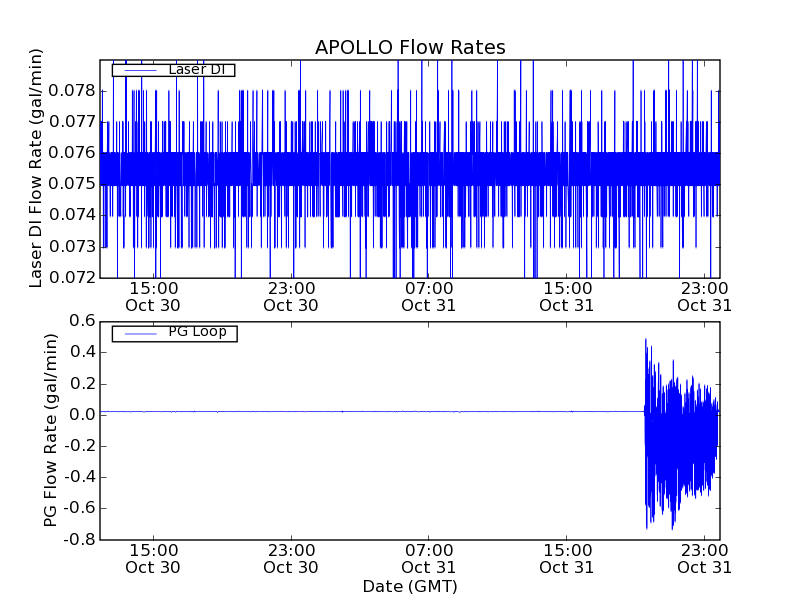Click '07:00 Oct 31' under the PG Loop plot

tap(429, 559)
